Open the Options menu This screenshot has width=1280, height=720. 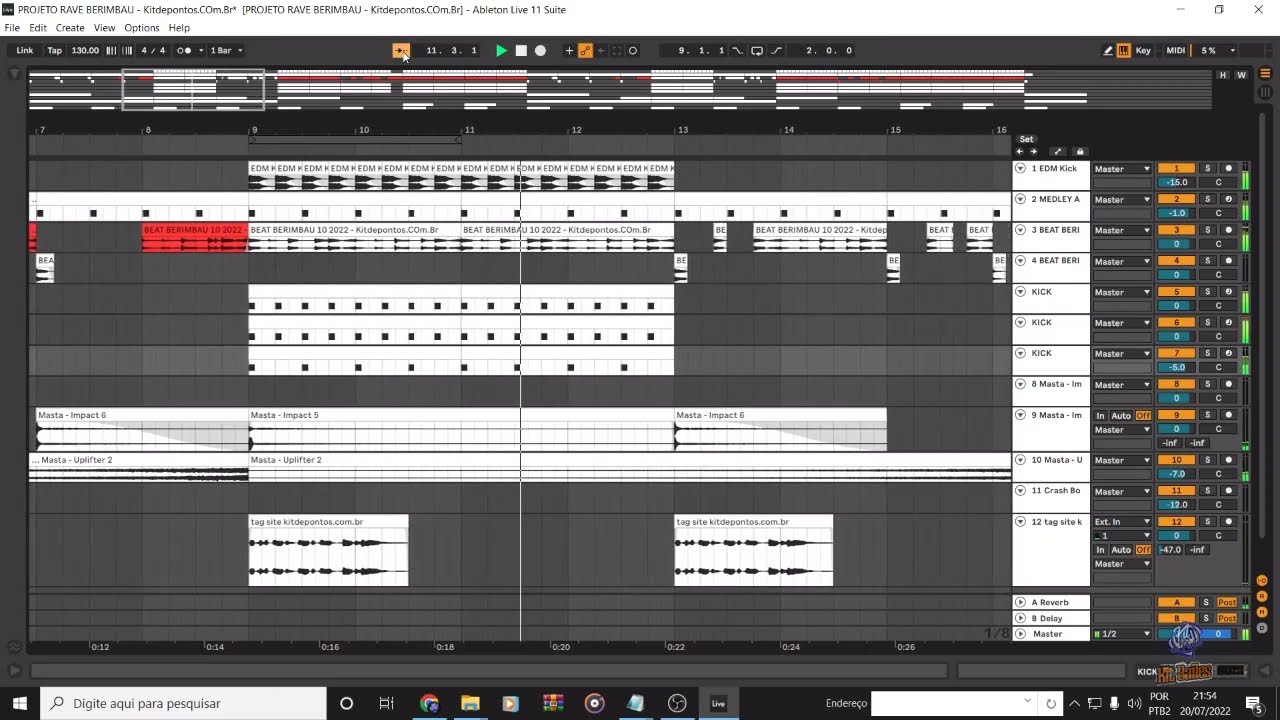[142, 28]
